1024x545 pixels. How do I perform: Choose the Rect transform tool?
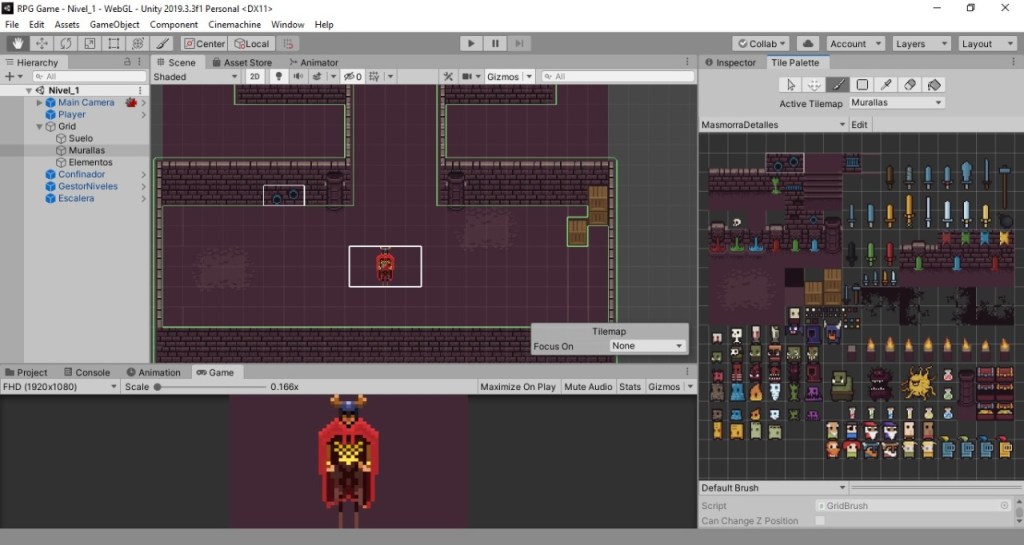click(x=114, y=44)
